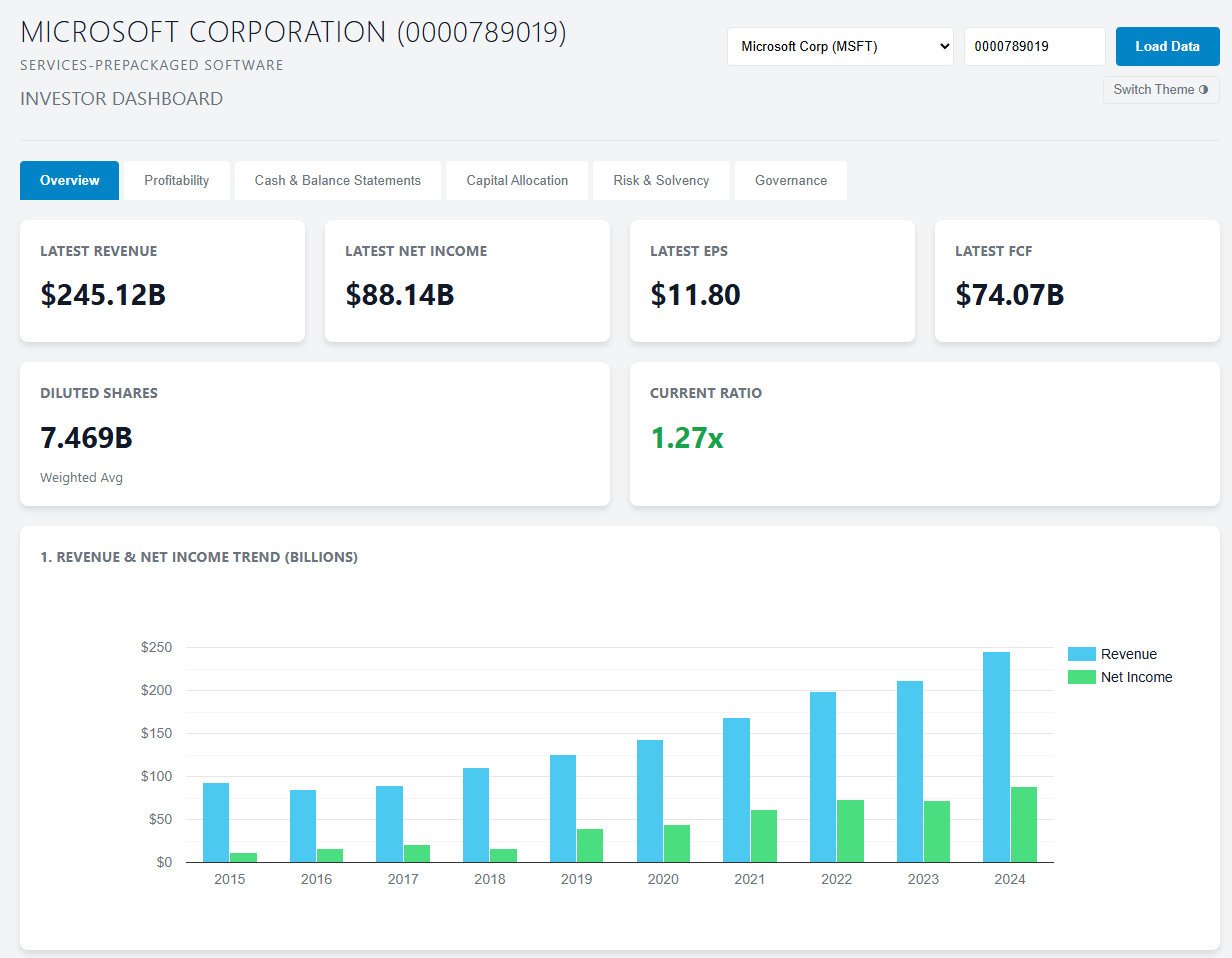Select a company from the ticker dropdown

click(840, 46)
